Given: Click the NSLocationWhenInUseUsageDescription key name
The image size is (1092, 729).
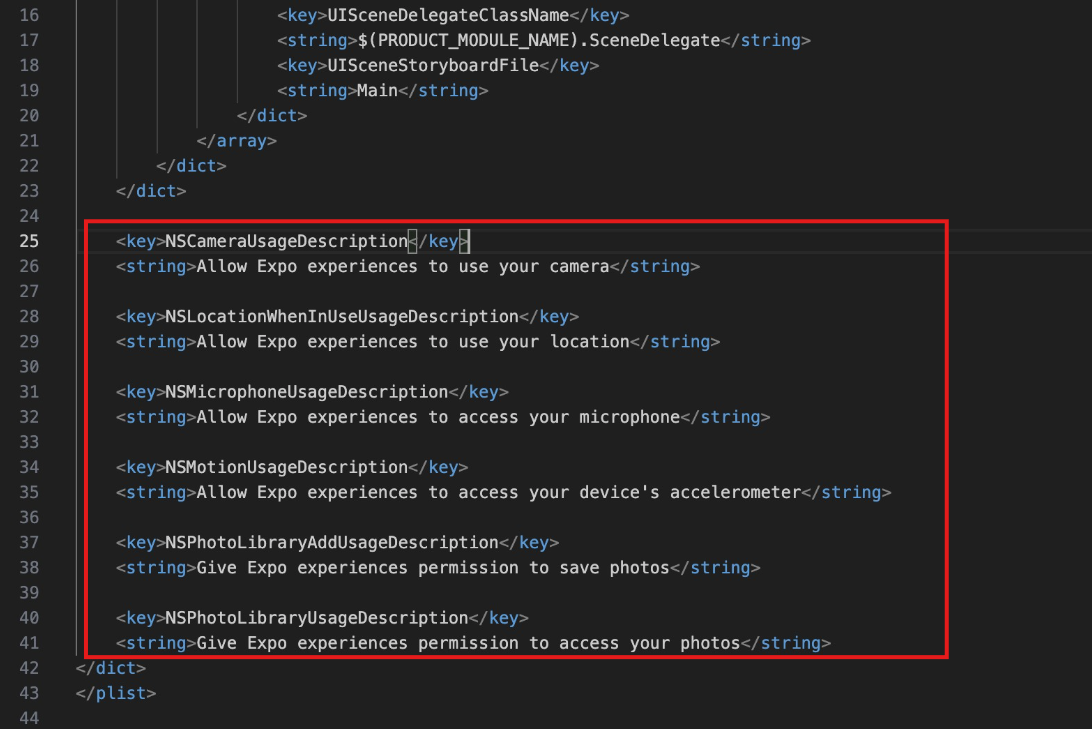Looking at the screenshot, I should coord(342,317).
